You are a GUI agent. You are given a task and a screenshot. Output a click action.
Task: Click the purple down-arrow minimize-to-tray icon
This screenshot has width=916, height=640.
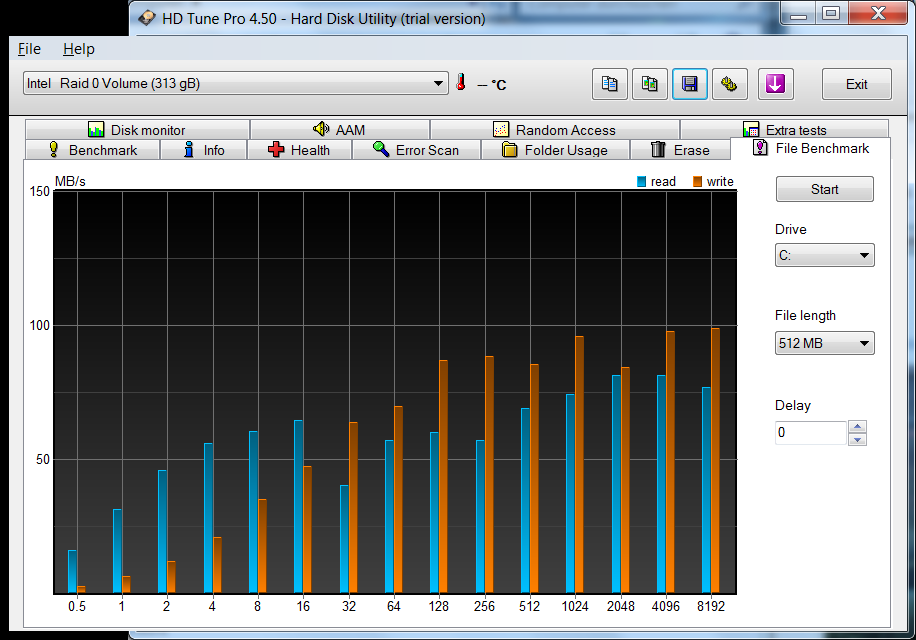coord(775,84)
